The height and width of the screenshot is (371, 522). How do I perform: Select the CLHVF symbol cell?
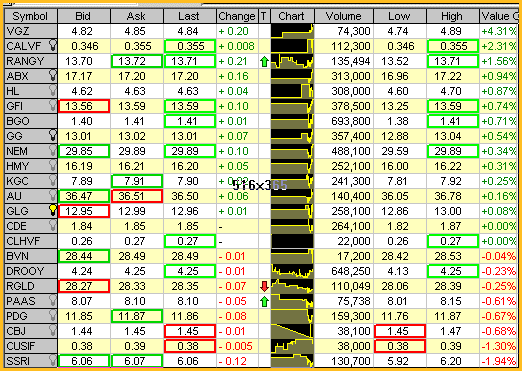click(31, 241)
